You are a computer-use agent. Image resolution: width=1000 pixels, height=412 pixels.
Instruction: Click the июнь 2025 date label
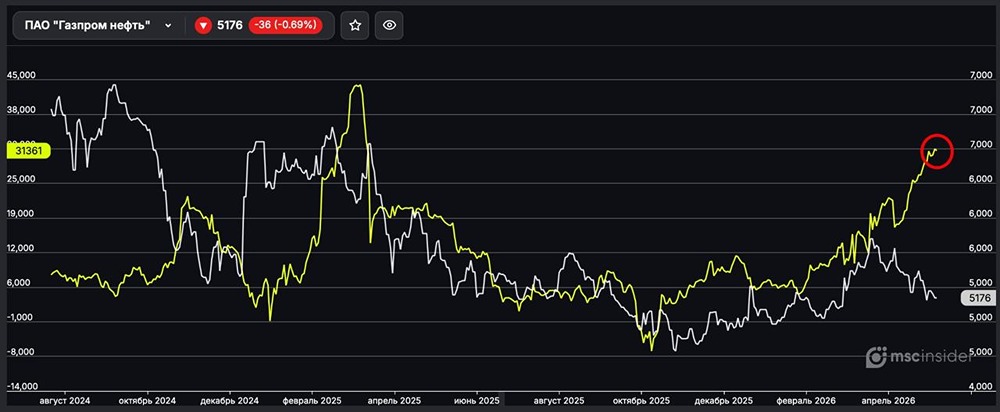tap(476, 401)
